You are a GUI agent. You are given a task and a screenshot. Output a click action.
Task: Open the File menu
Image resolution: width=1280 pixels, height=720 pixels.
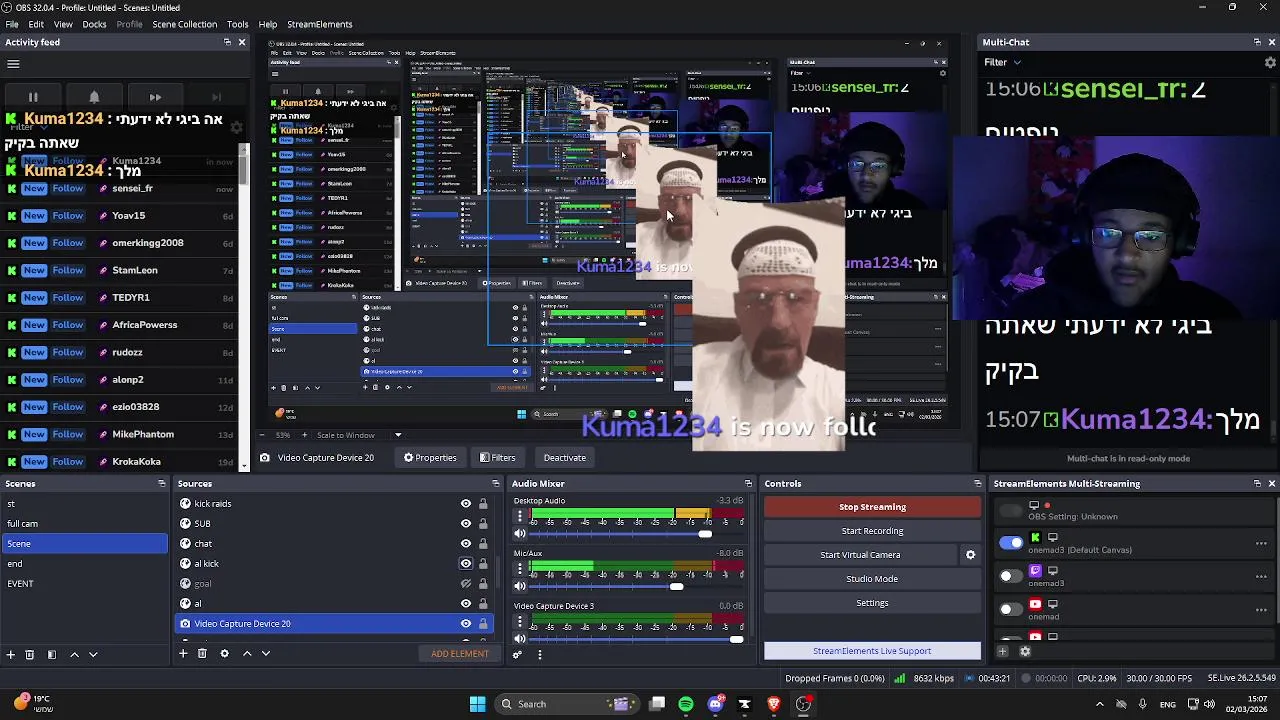pyautogui.click(x=12, y=24)
